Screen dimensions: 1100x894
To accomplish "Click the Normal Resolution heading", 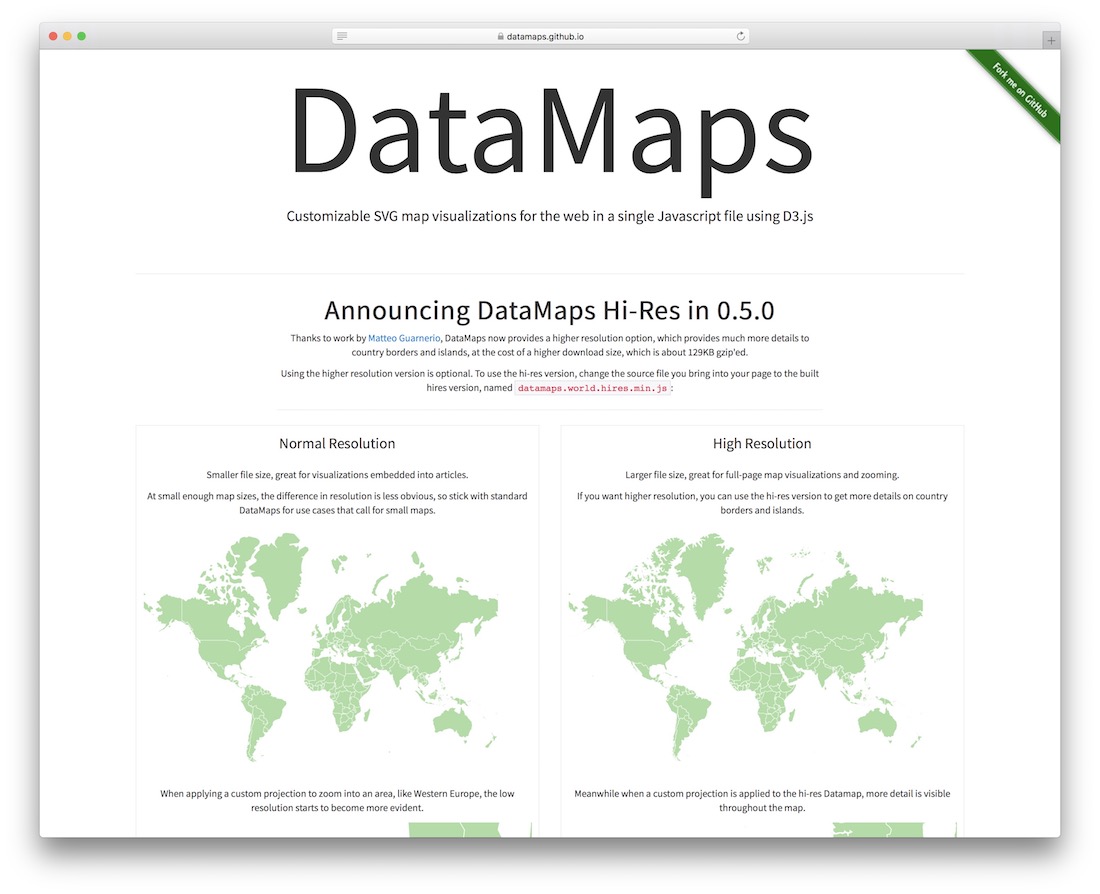I will [337, 443].
